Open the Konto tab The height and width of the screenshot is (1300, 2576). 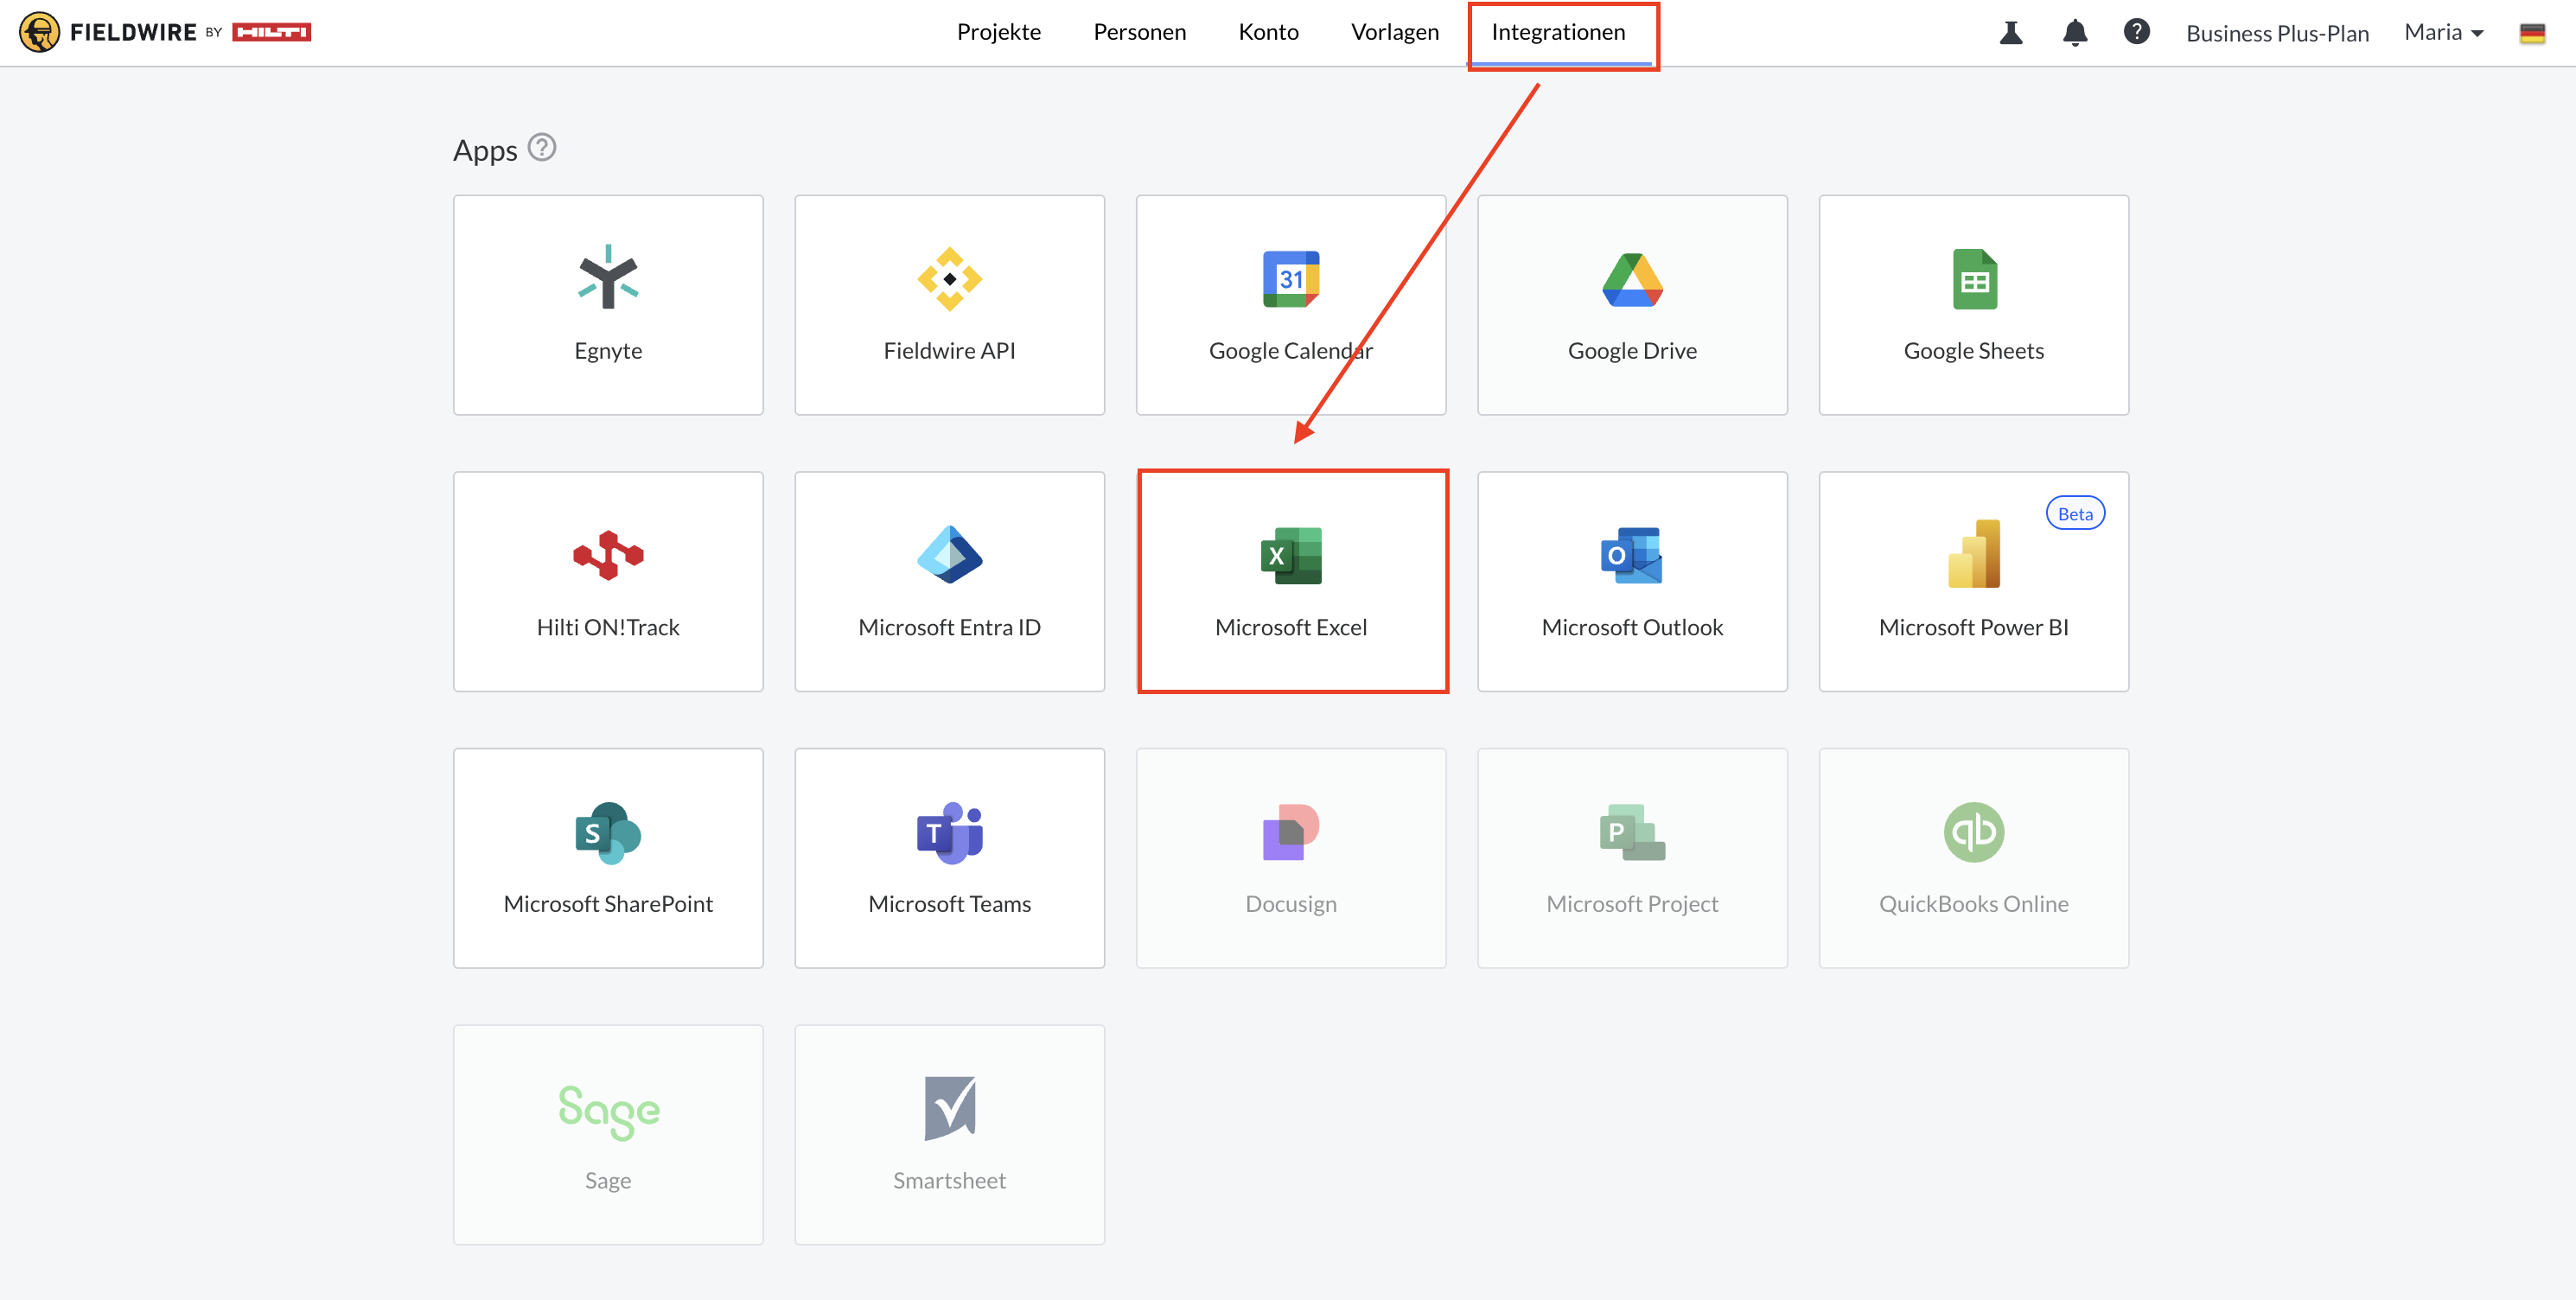point(1268,32)
